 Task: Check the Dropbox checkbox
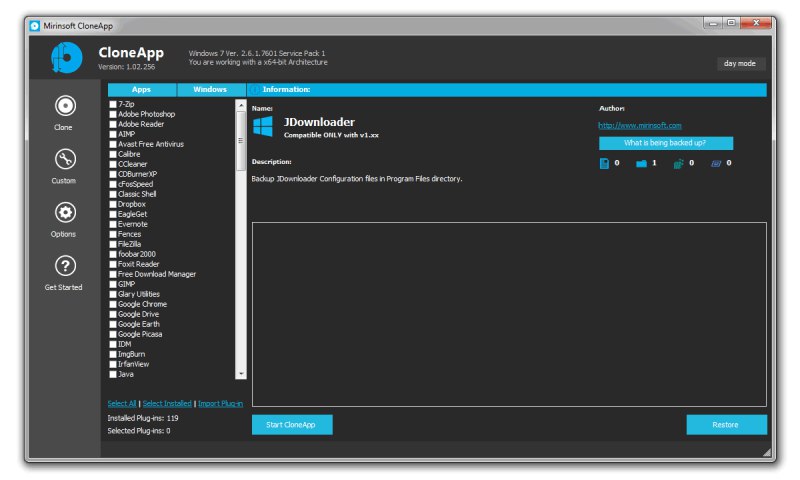tap(113, 204)
